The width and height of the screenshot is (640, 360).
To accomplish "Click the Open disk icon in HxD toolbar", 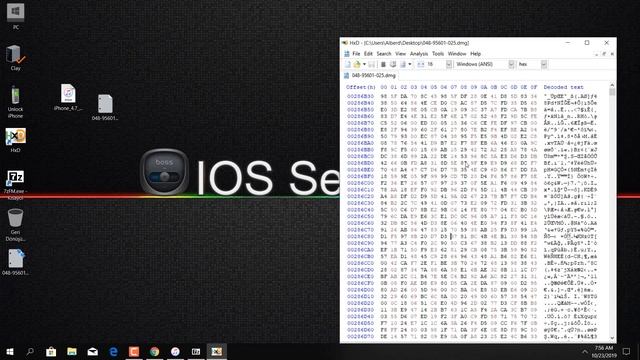I will tap(393, 64).
